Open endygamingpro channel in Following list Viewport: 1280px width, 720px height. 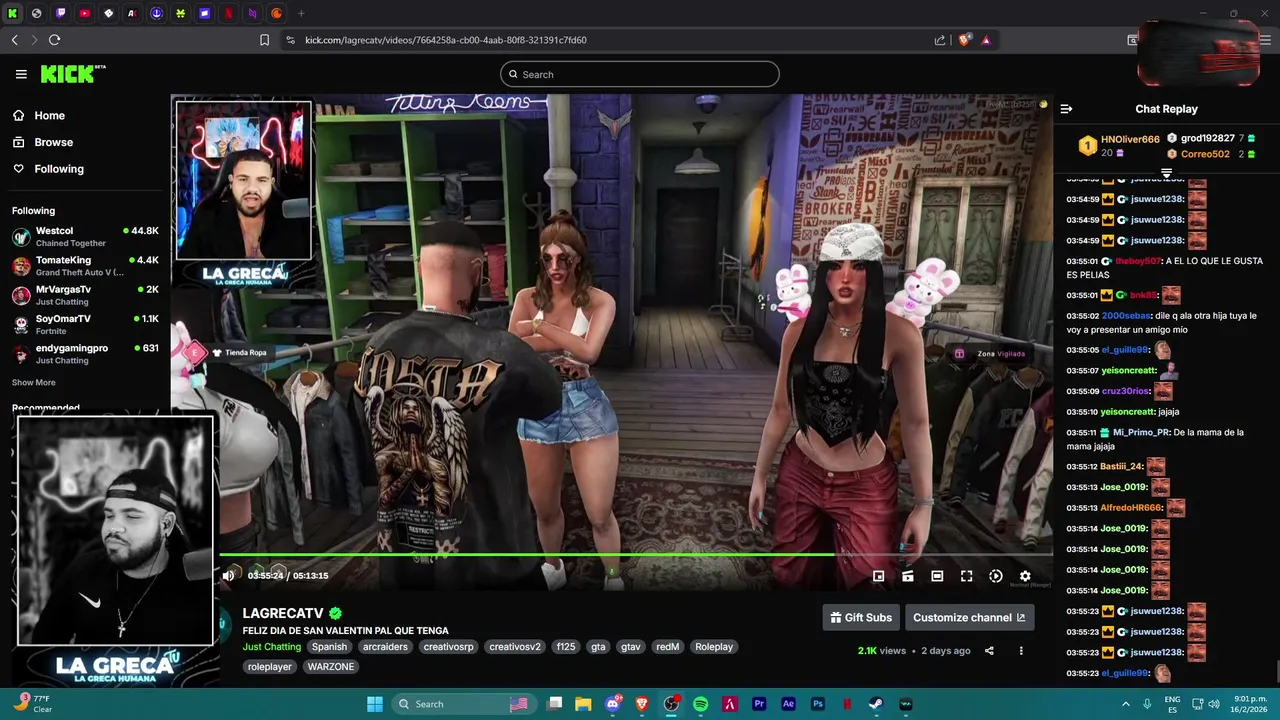click(x=85, y=353)
